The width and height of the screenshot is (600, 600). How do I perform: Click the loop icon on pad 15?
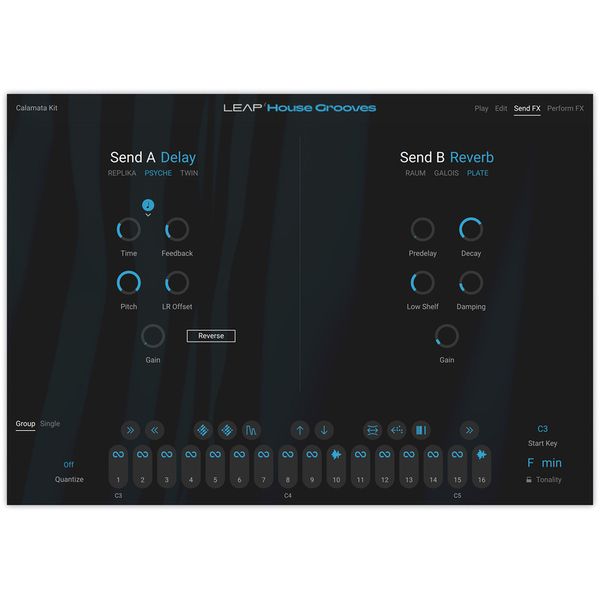[457, 454]
